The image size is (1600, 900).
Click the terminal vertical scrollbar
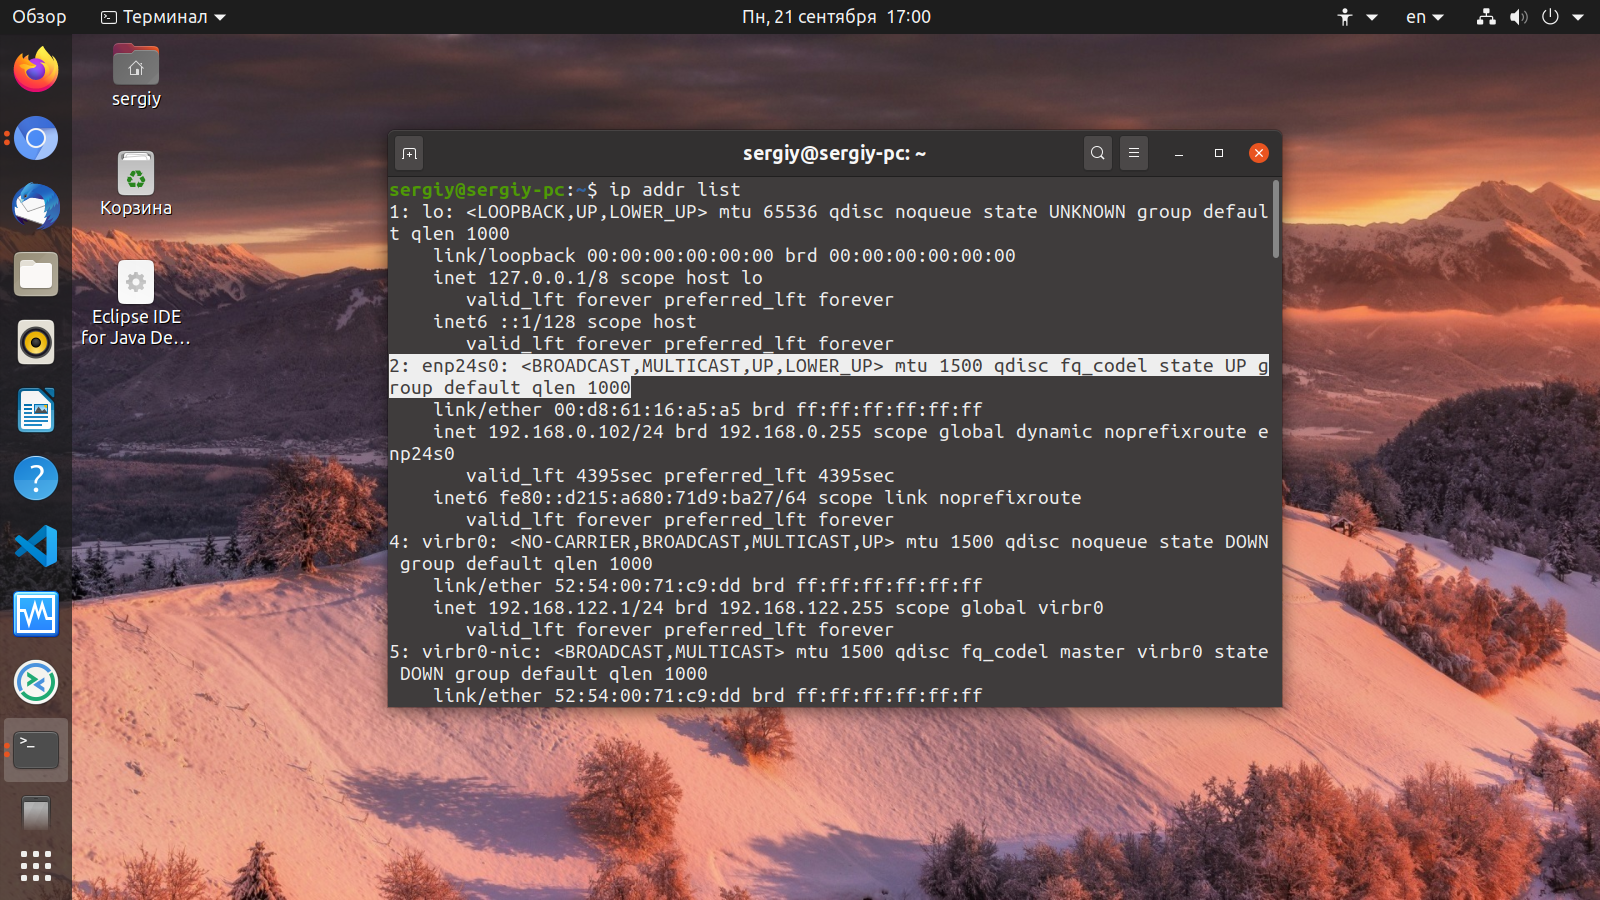1276,220
